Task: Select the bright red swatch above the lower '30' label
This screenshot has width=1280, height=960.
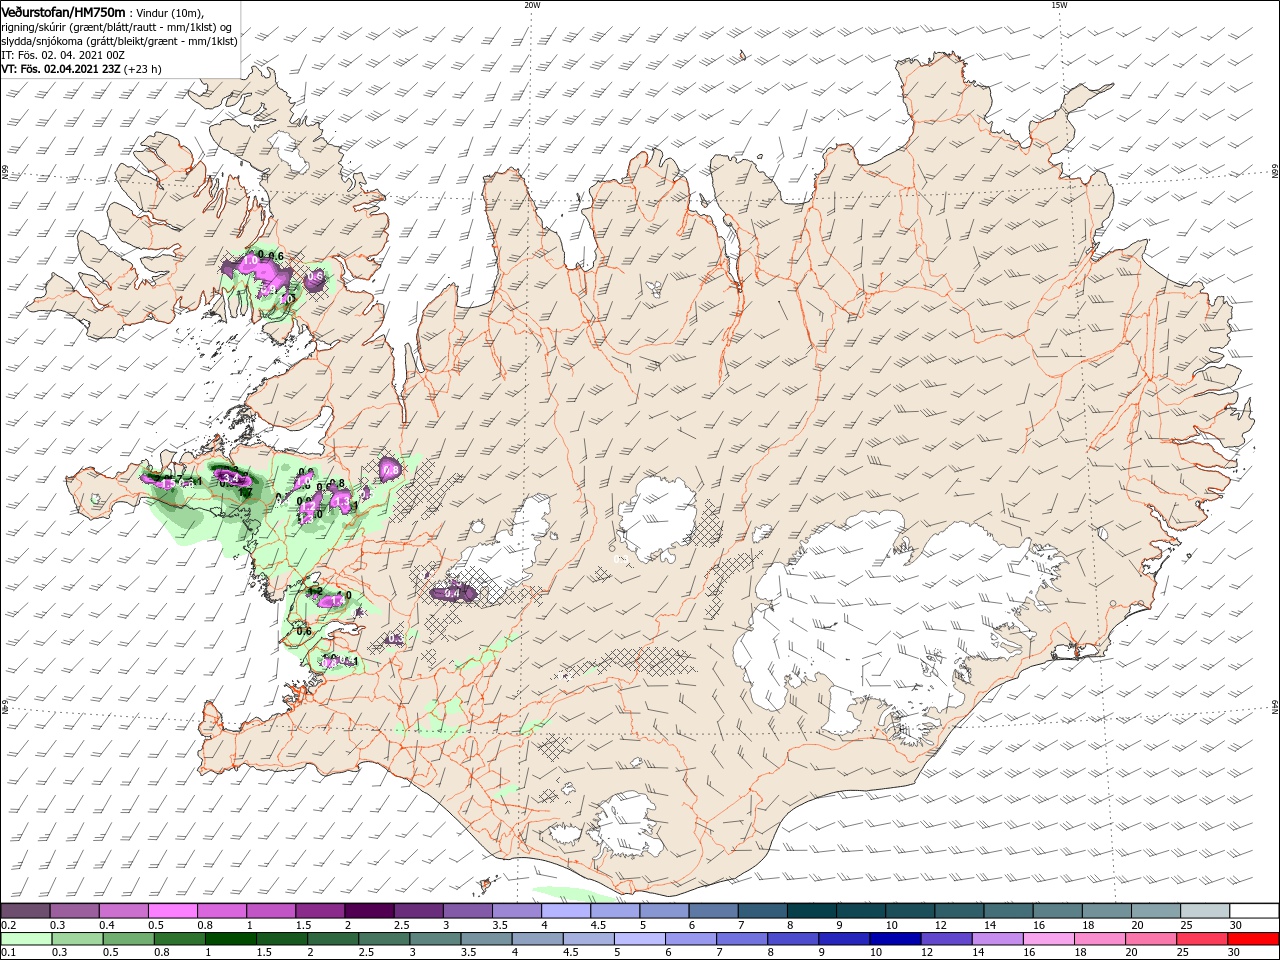Action: click(1254, 939)
